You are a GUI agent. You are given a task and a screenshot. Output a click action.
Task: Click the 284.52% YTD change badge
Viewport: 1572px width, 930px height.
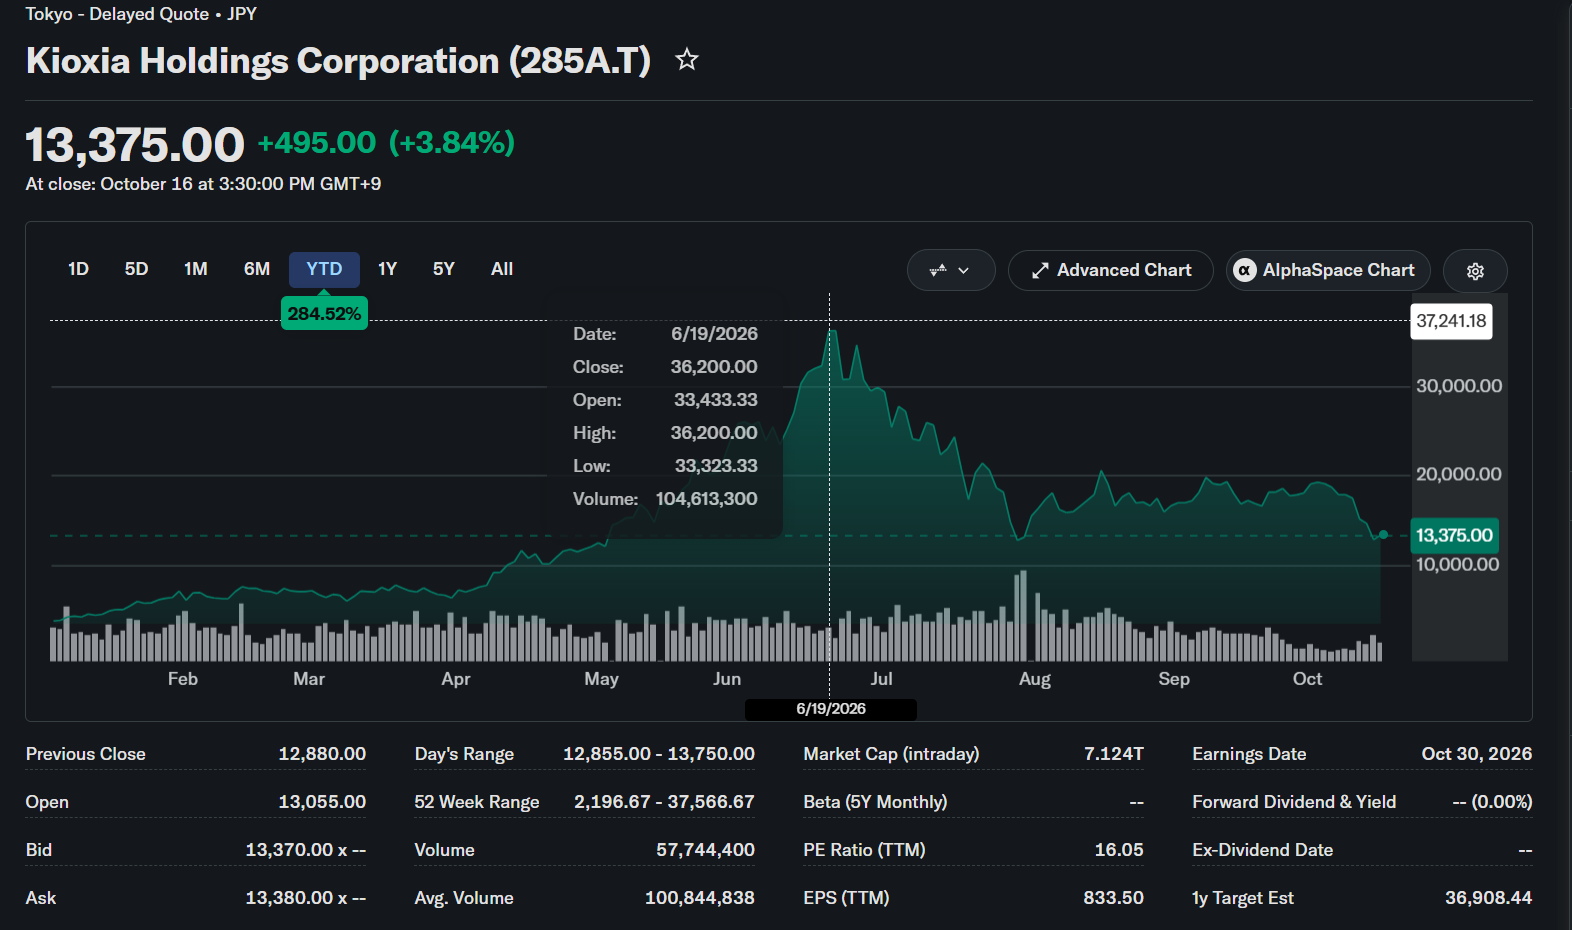324,313
